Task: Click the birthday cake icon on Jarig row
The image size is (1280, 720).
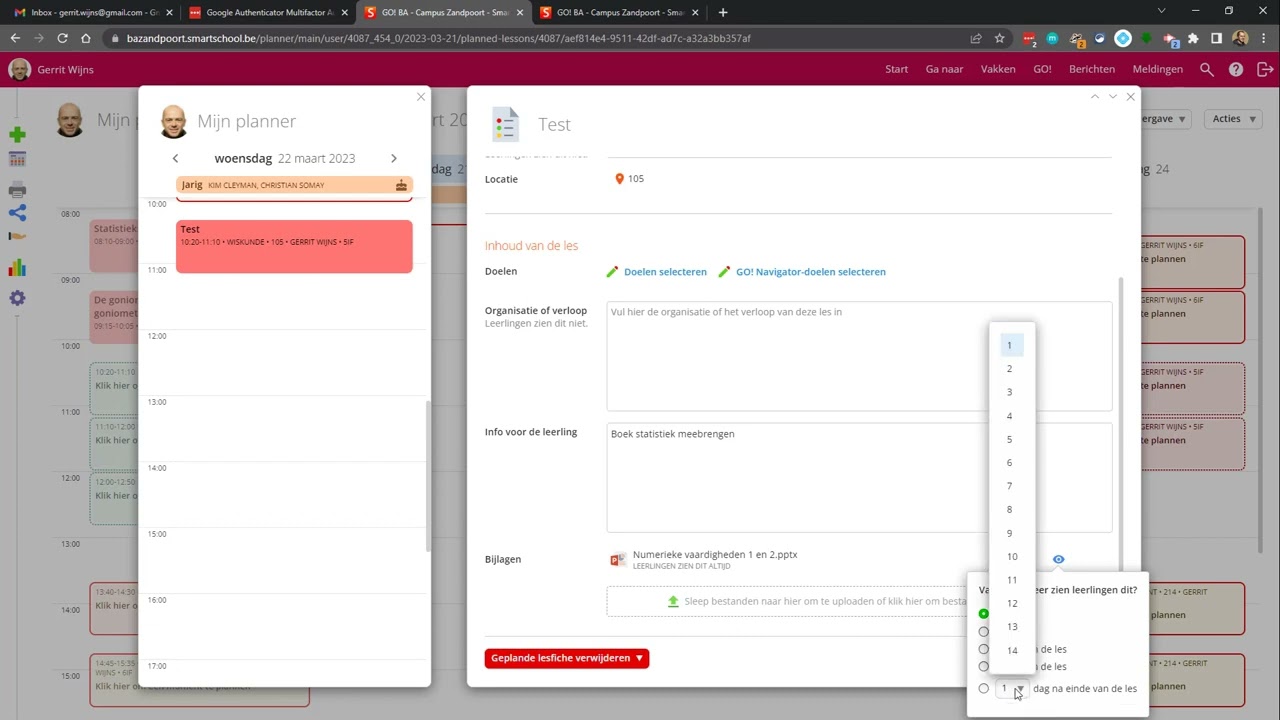Action: pyautogui.click(x=401, y=185)
